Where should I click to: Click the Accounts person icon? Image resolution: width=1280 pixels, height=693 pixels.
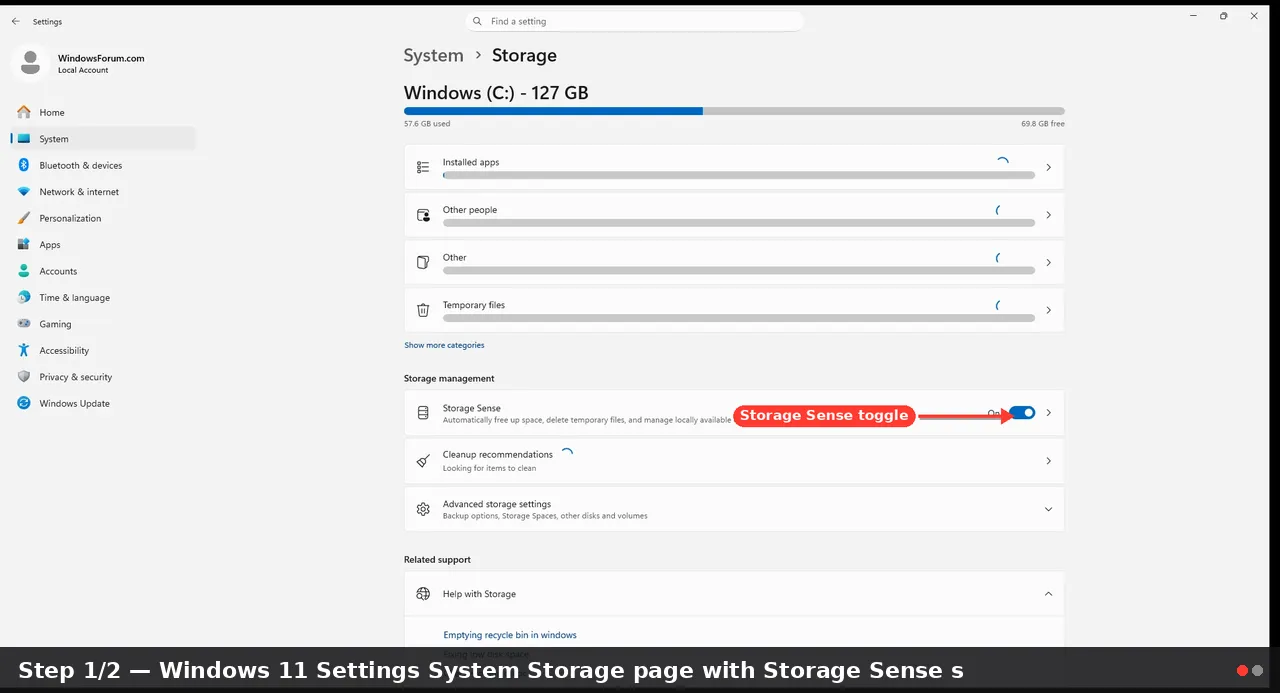[24, 271]
